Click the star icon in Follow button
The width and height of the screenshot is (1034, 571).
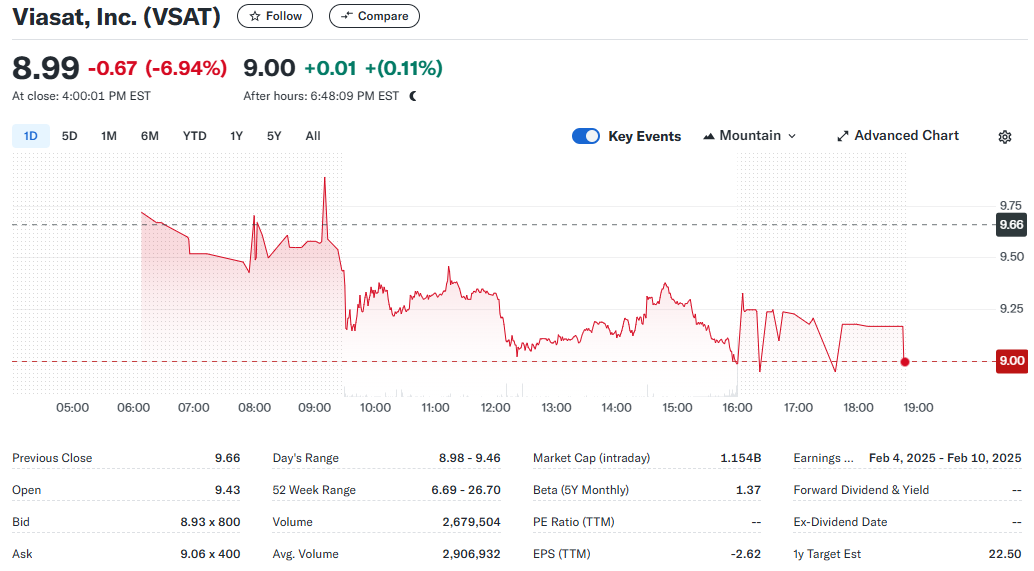[x=255, y=16]
